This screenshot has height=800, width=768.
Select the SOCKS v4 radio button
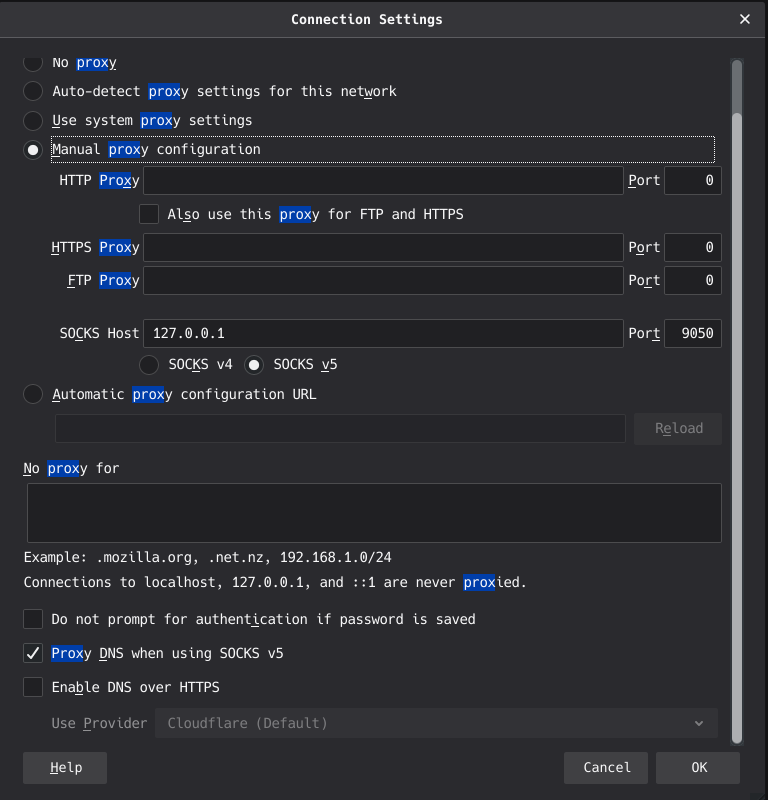149,364
